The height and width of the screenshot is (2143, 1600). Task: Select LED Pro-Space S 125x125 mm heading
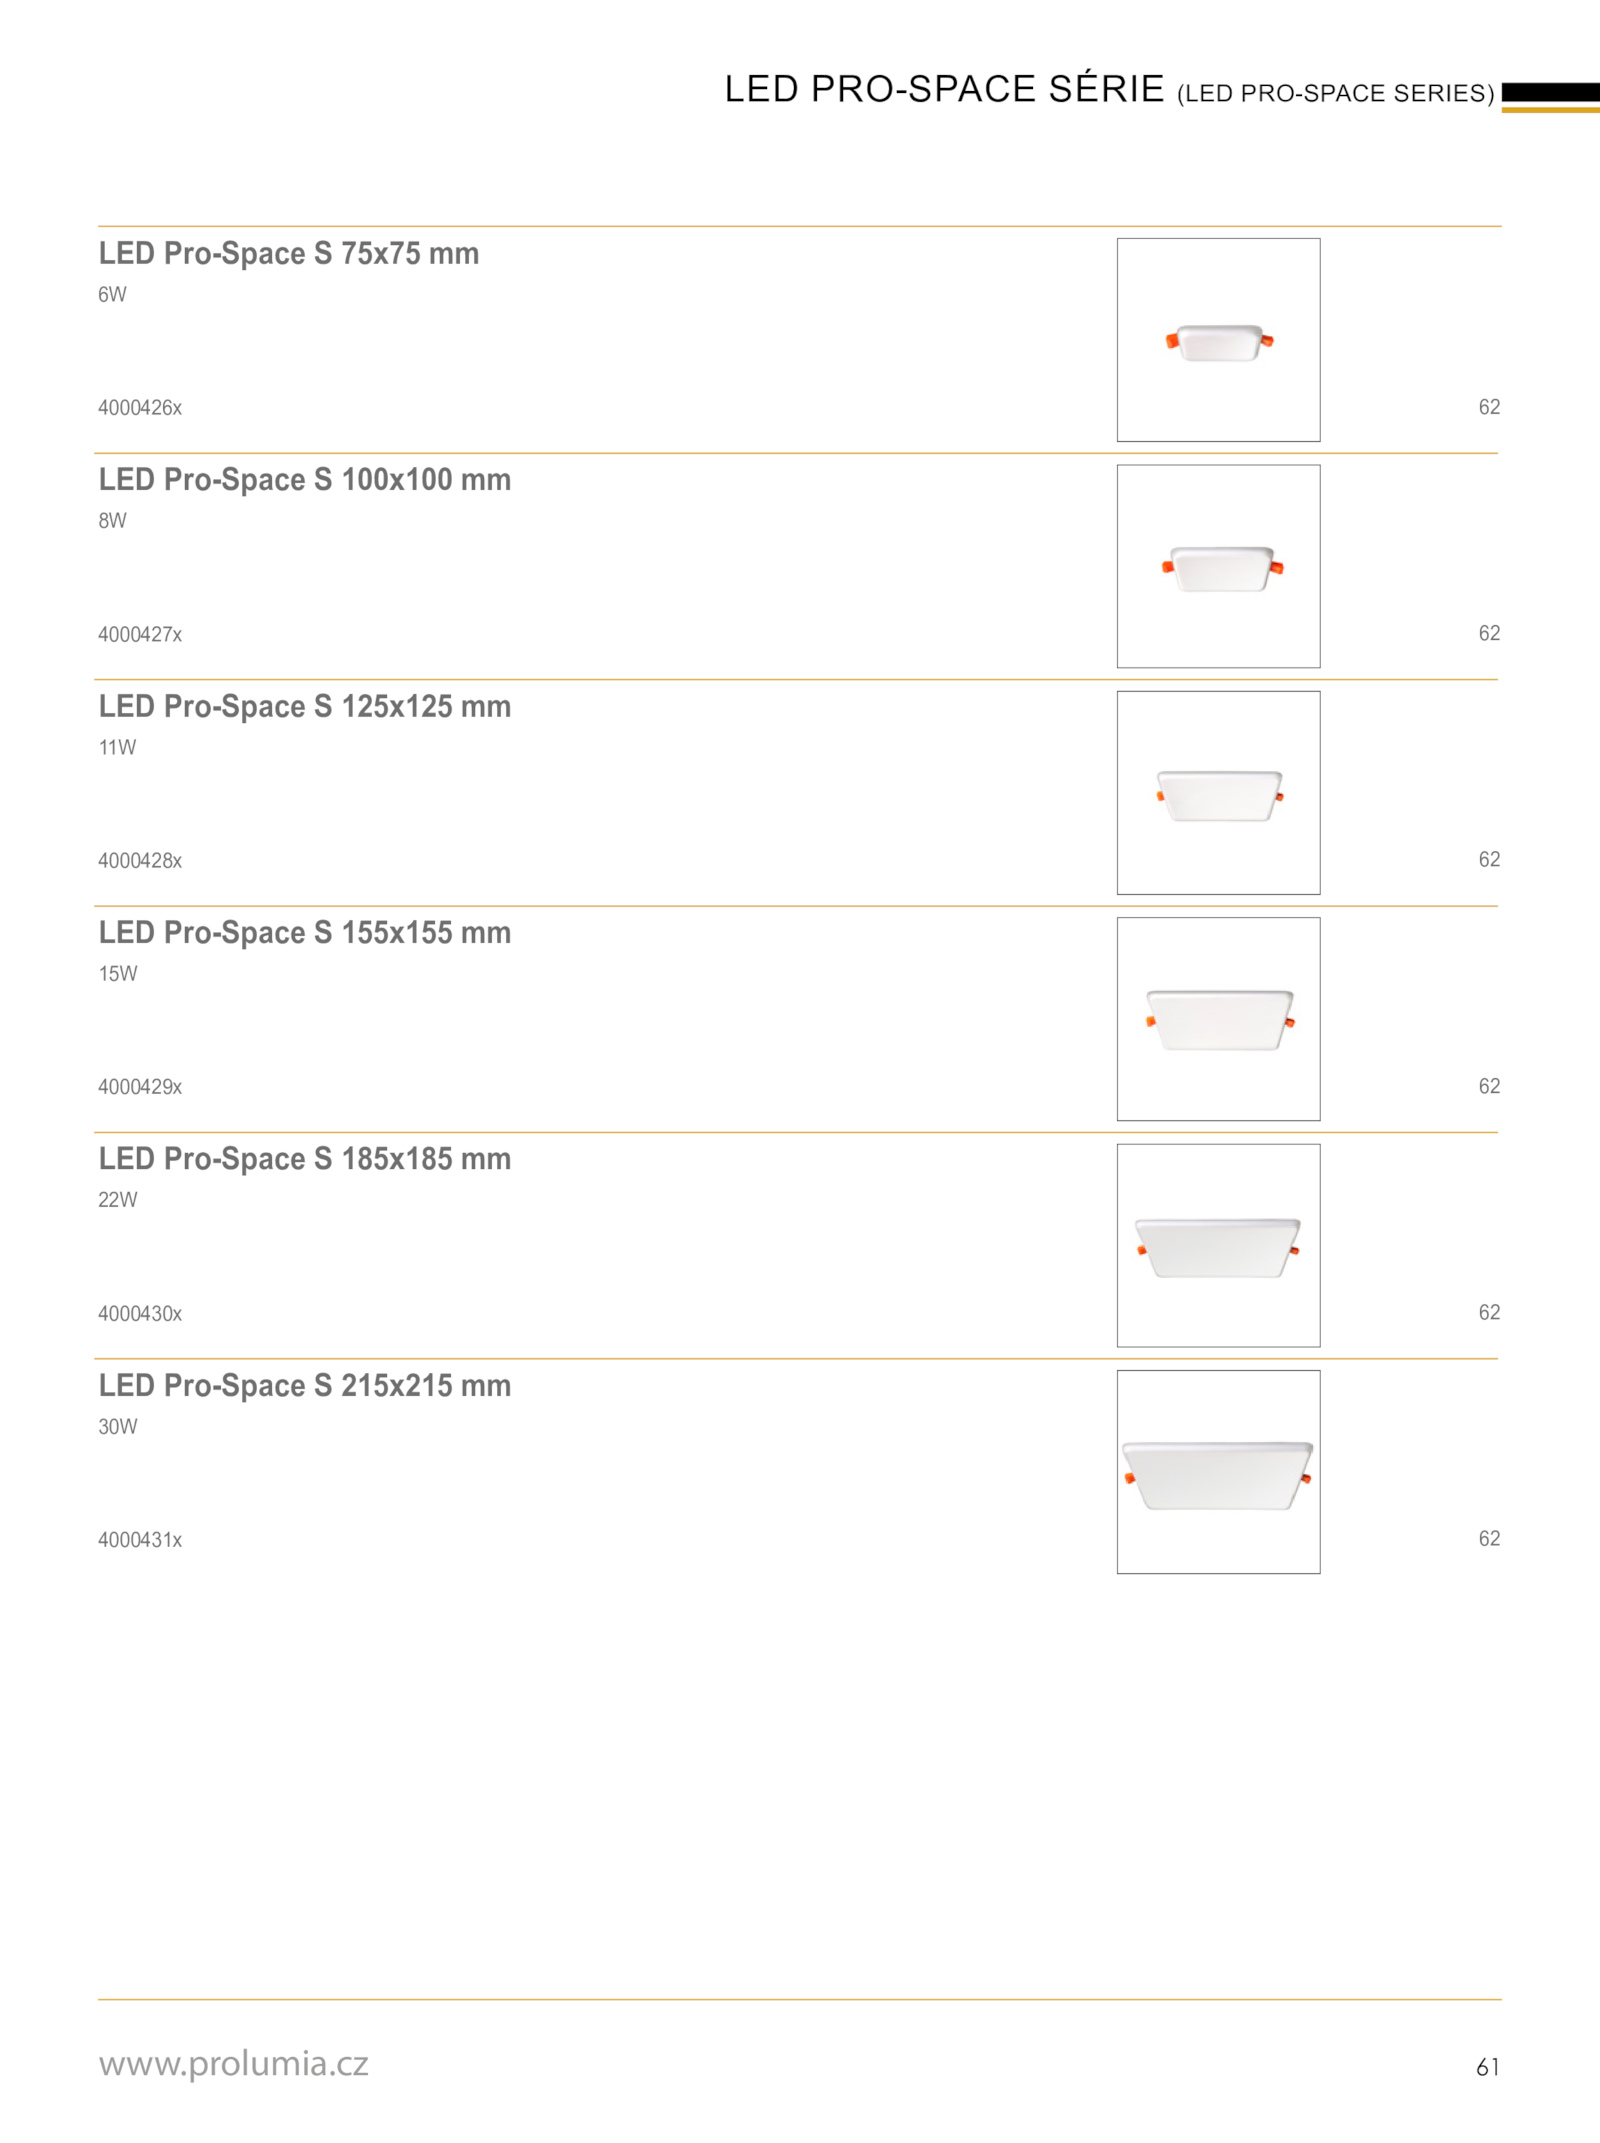[x=305, y=707]
